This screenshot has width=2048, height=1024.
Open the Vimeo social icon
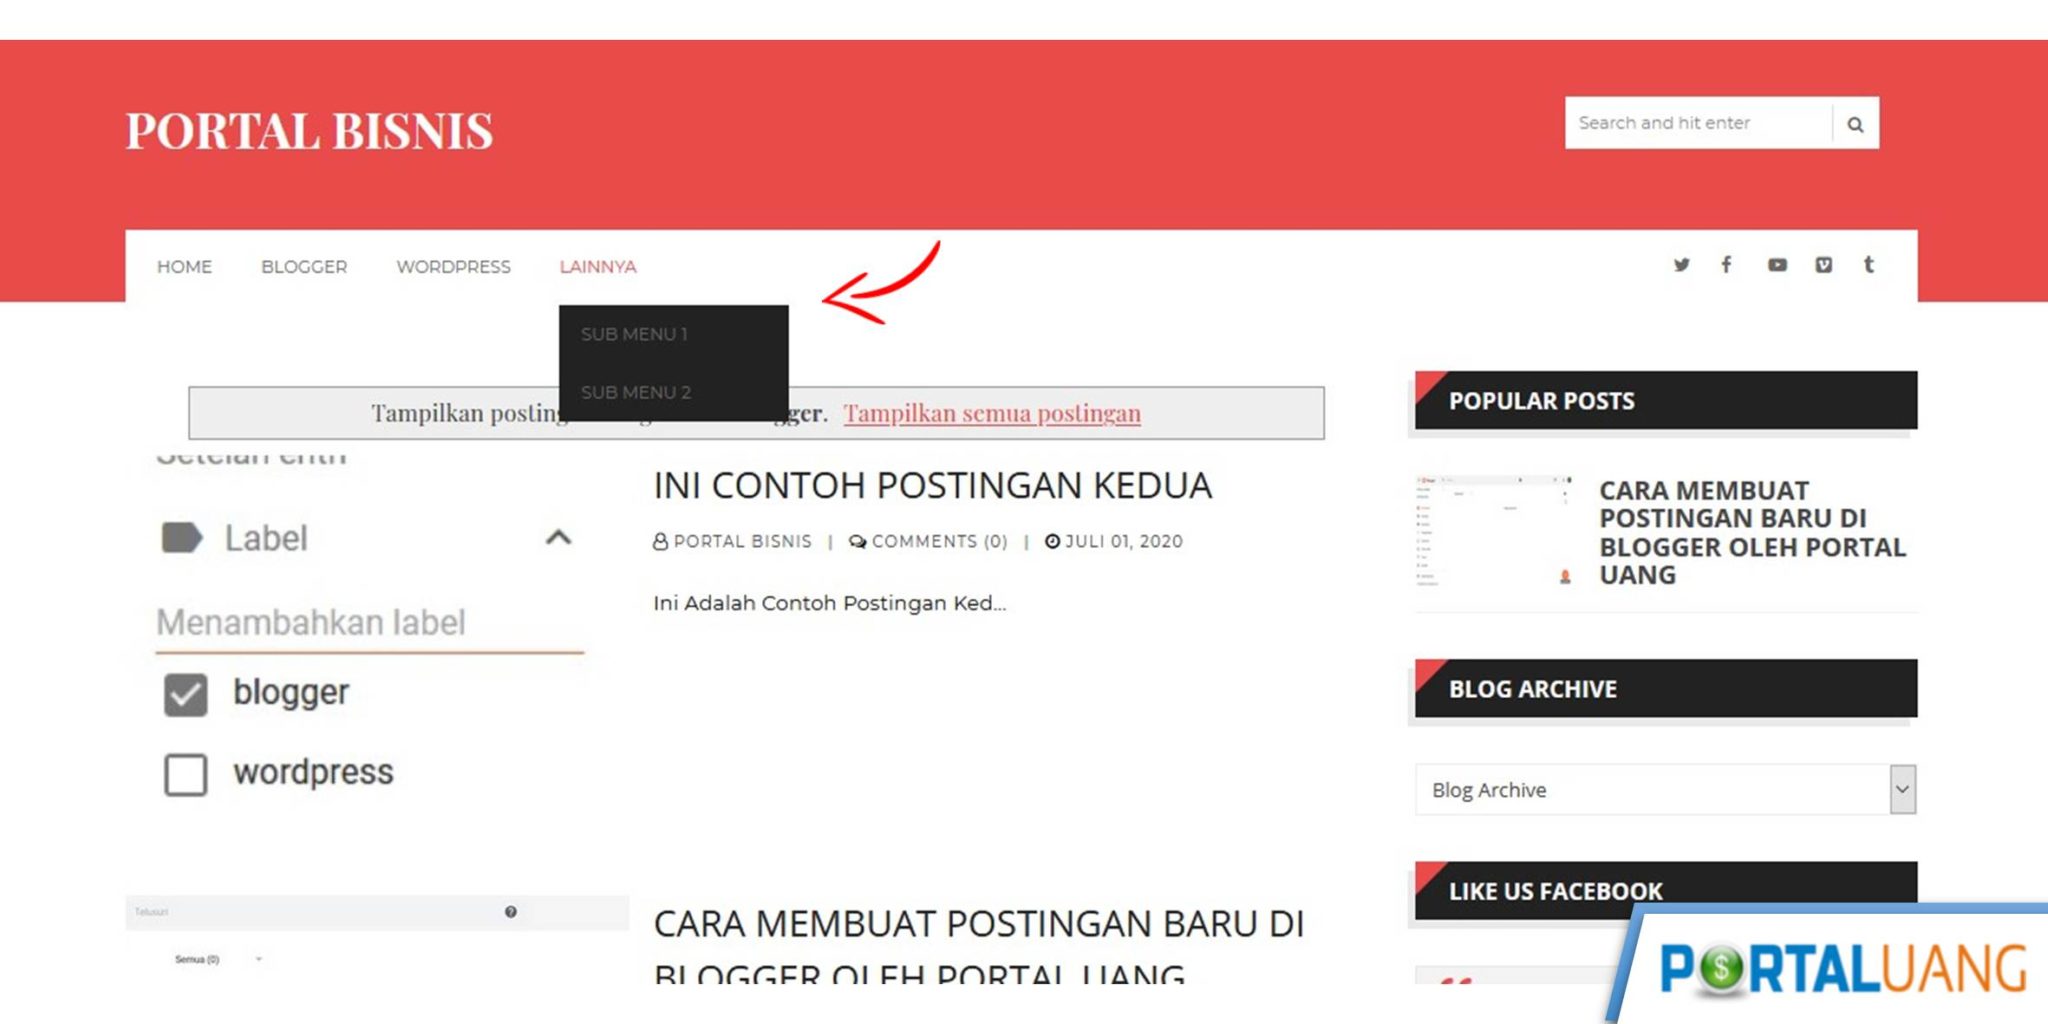(1824, 265)
